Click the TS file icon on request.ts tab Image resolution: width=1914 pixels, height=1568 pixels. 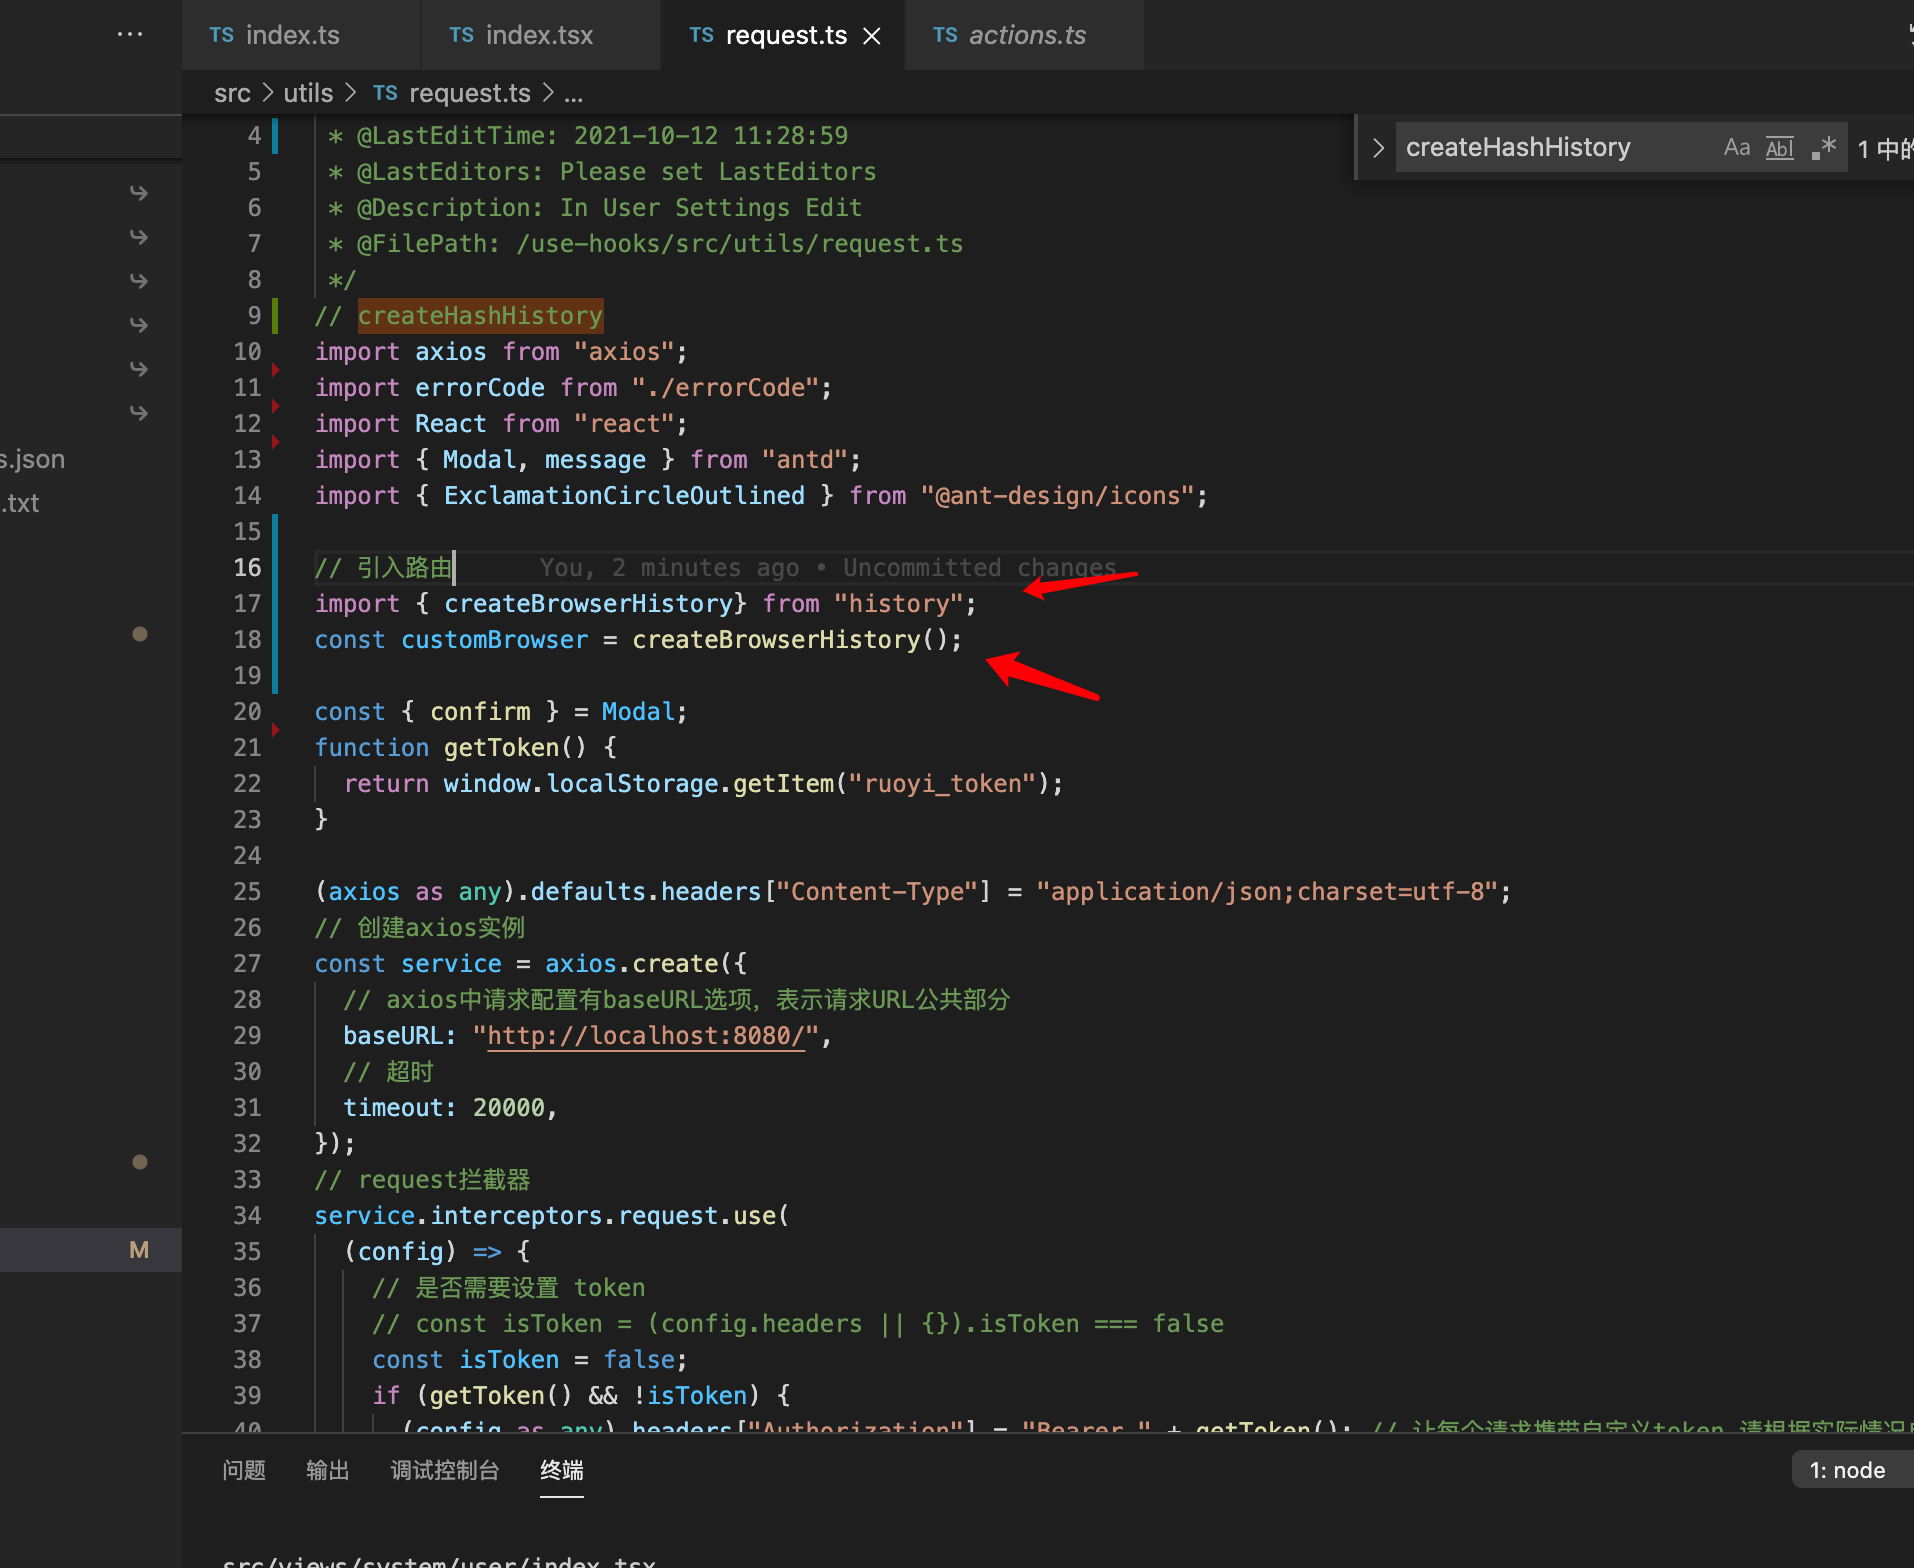(x=702, y=35)
